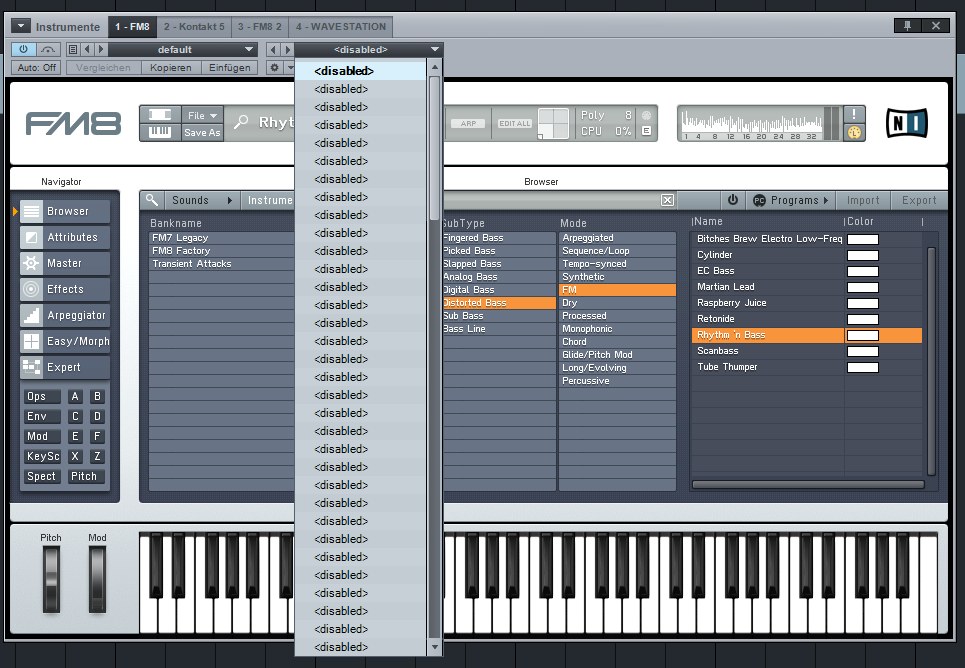The image size is (965, 668).
Task: Click the yellow clock sync icon
Action: tap(854, 132)
